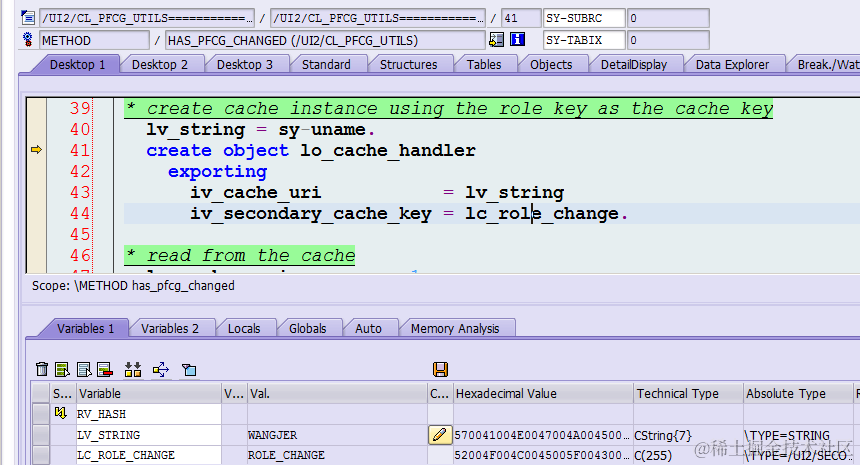Click the LV_STRING variable name cell
The height and width of the screenshot is (465, 860).
pos(149,435)
